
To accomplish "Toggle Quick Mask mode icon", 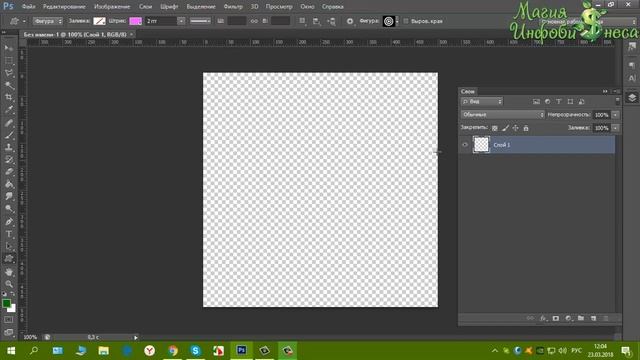I will tap(9, 320).
